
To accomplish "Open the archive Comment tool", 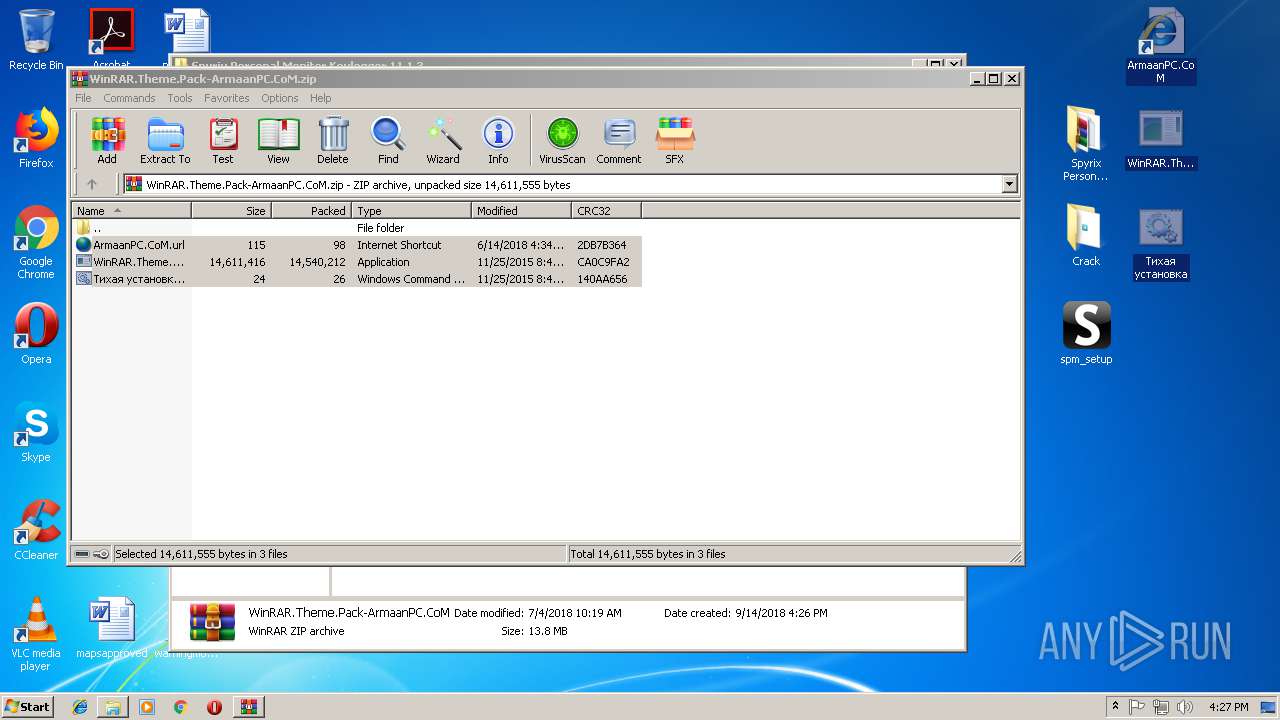I will tap(619, 140).
